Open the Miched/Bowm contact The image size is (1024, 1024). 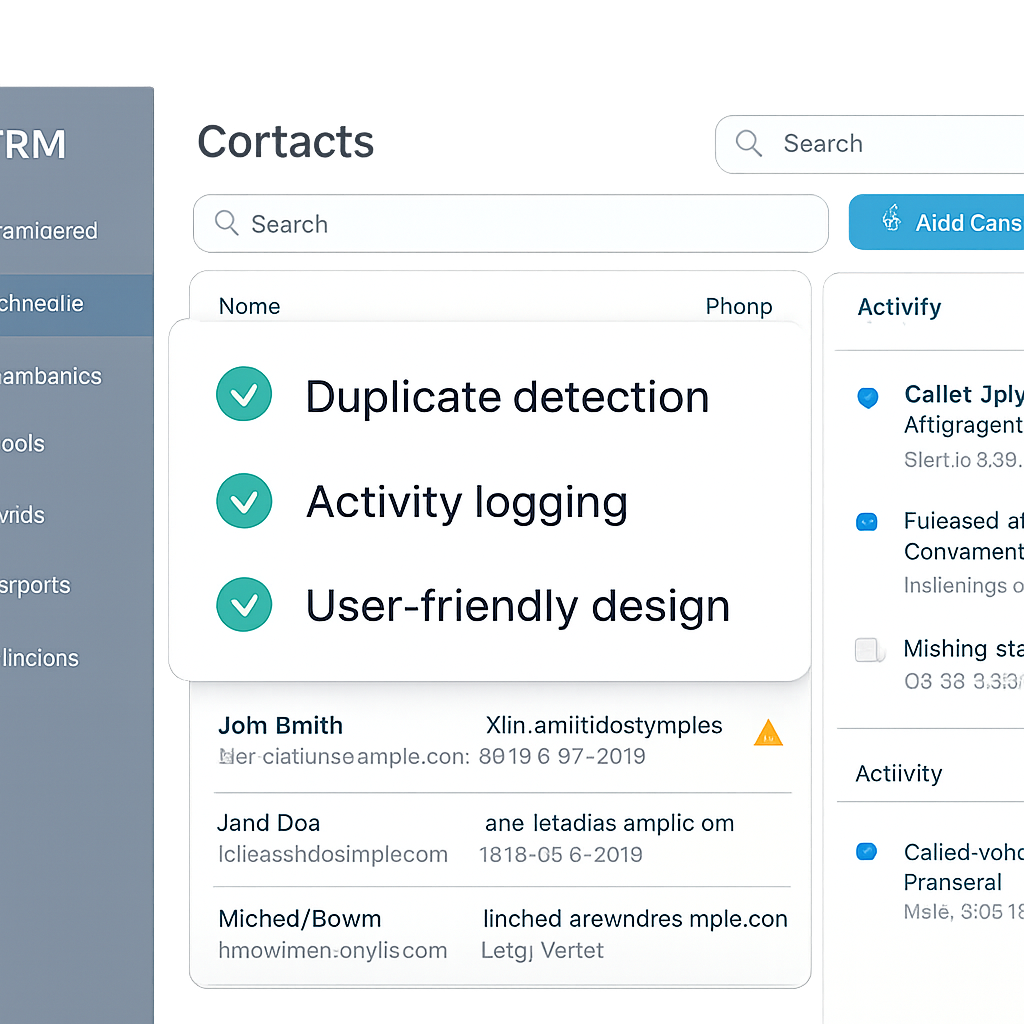coord(300,919)
